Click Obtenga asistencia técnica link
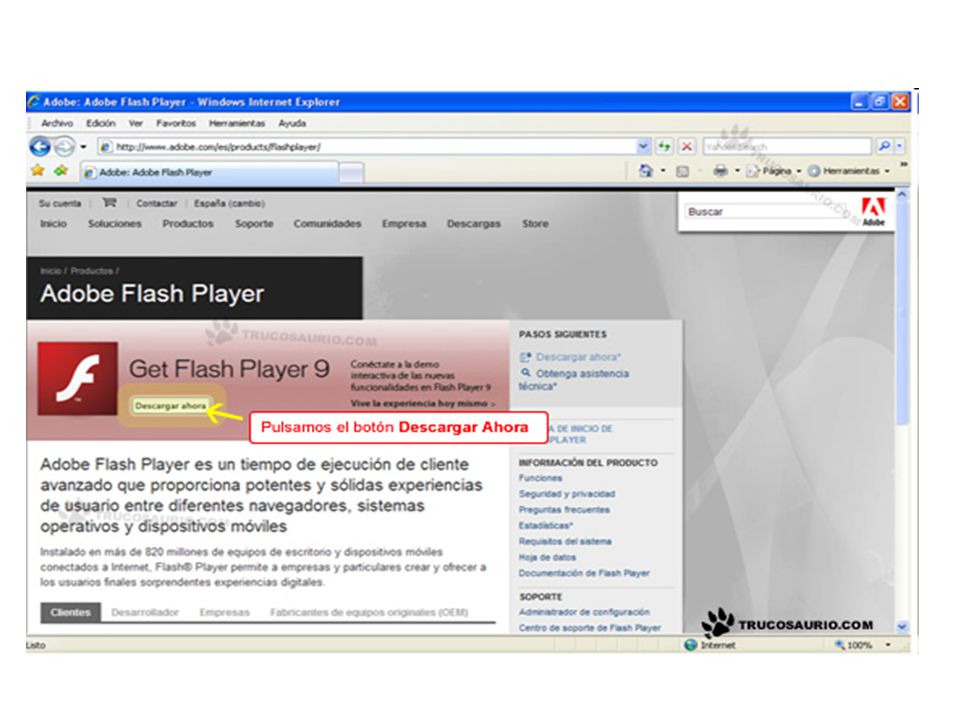 [x=574, y=380]
